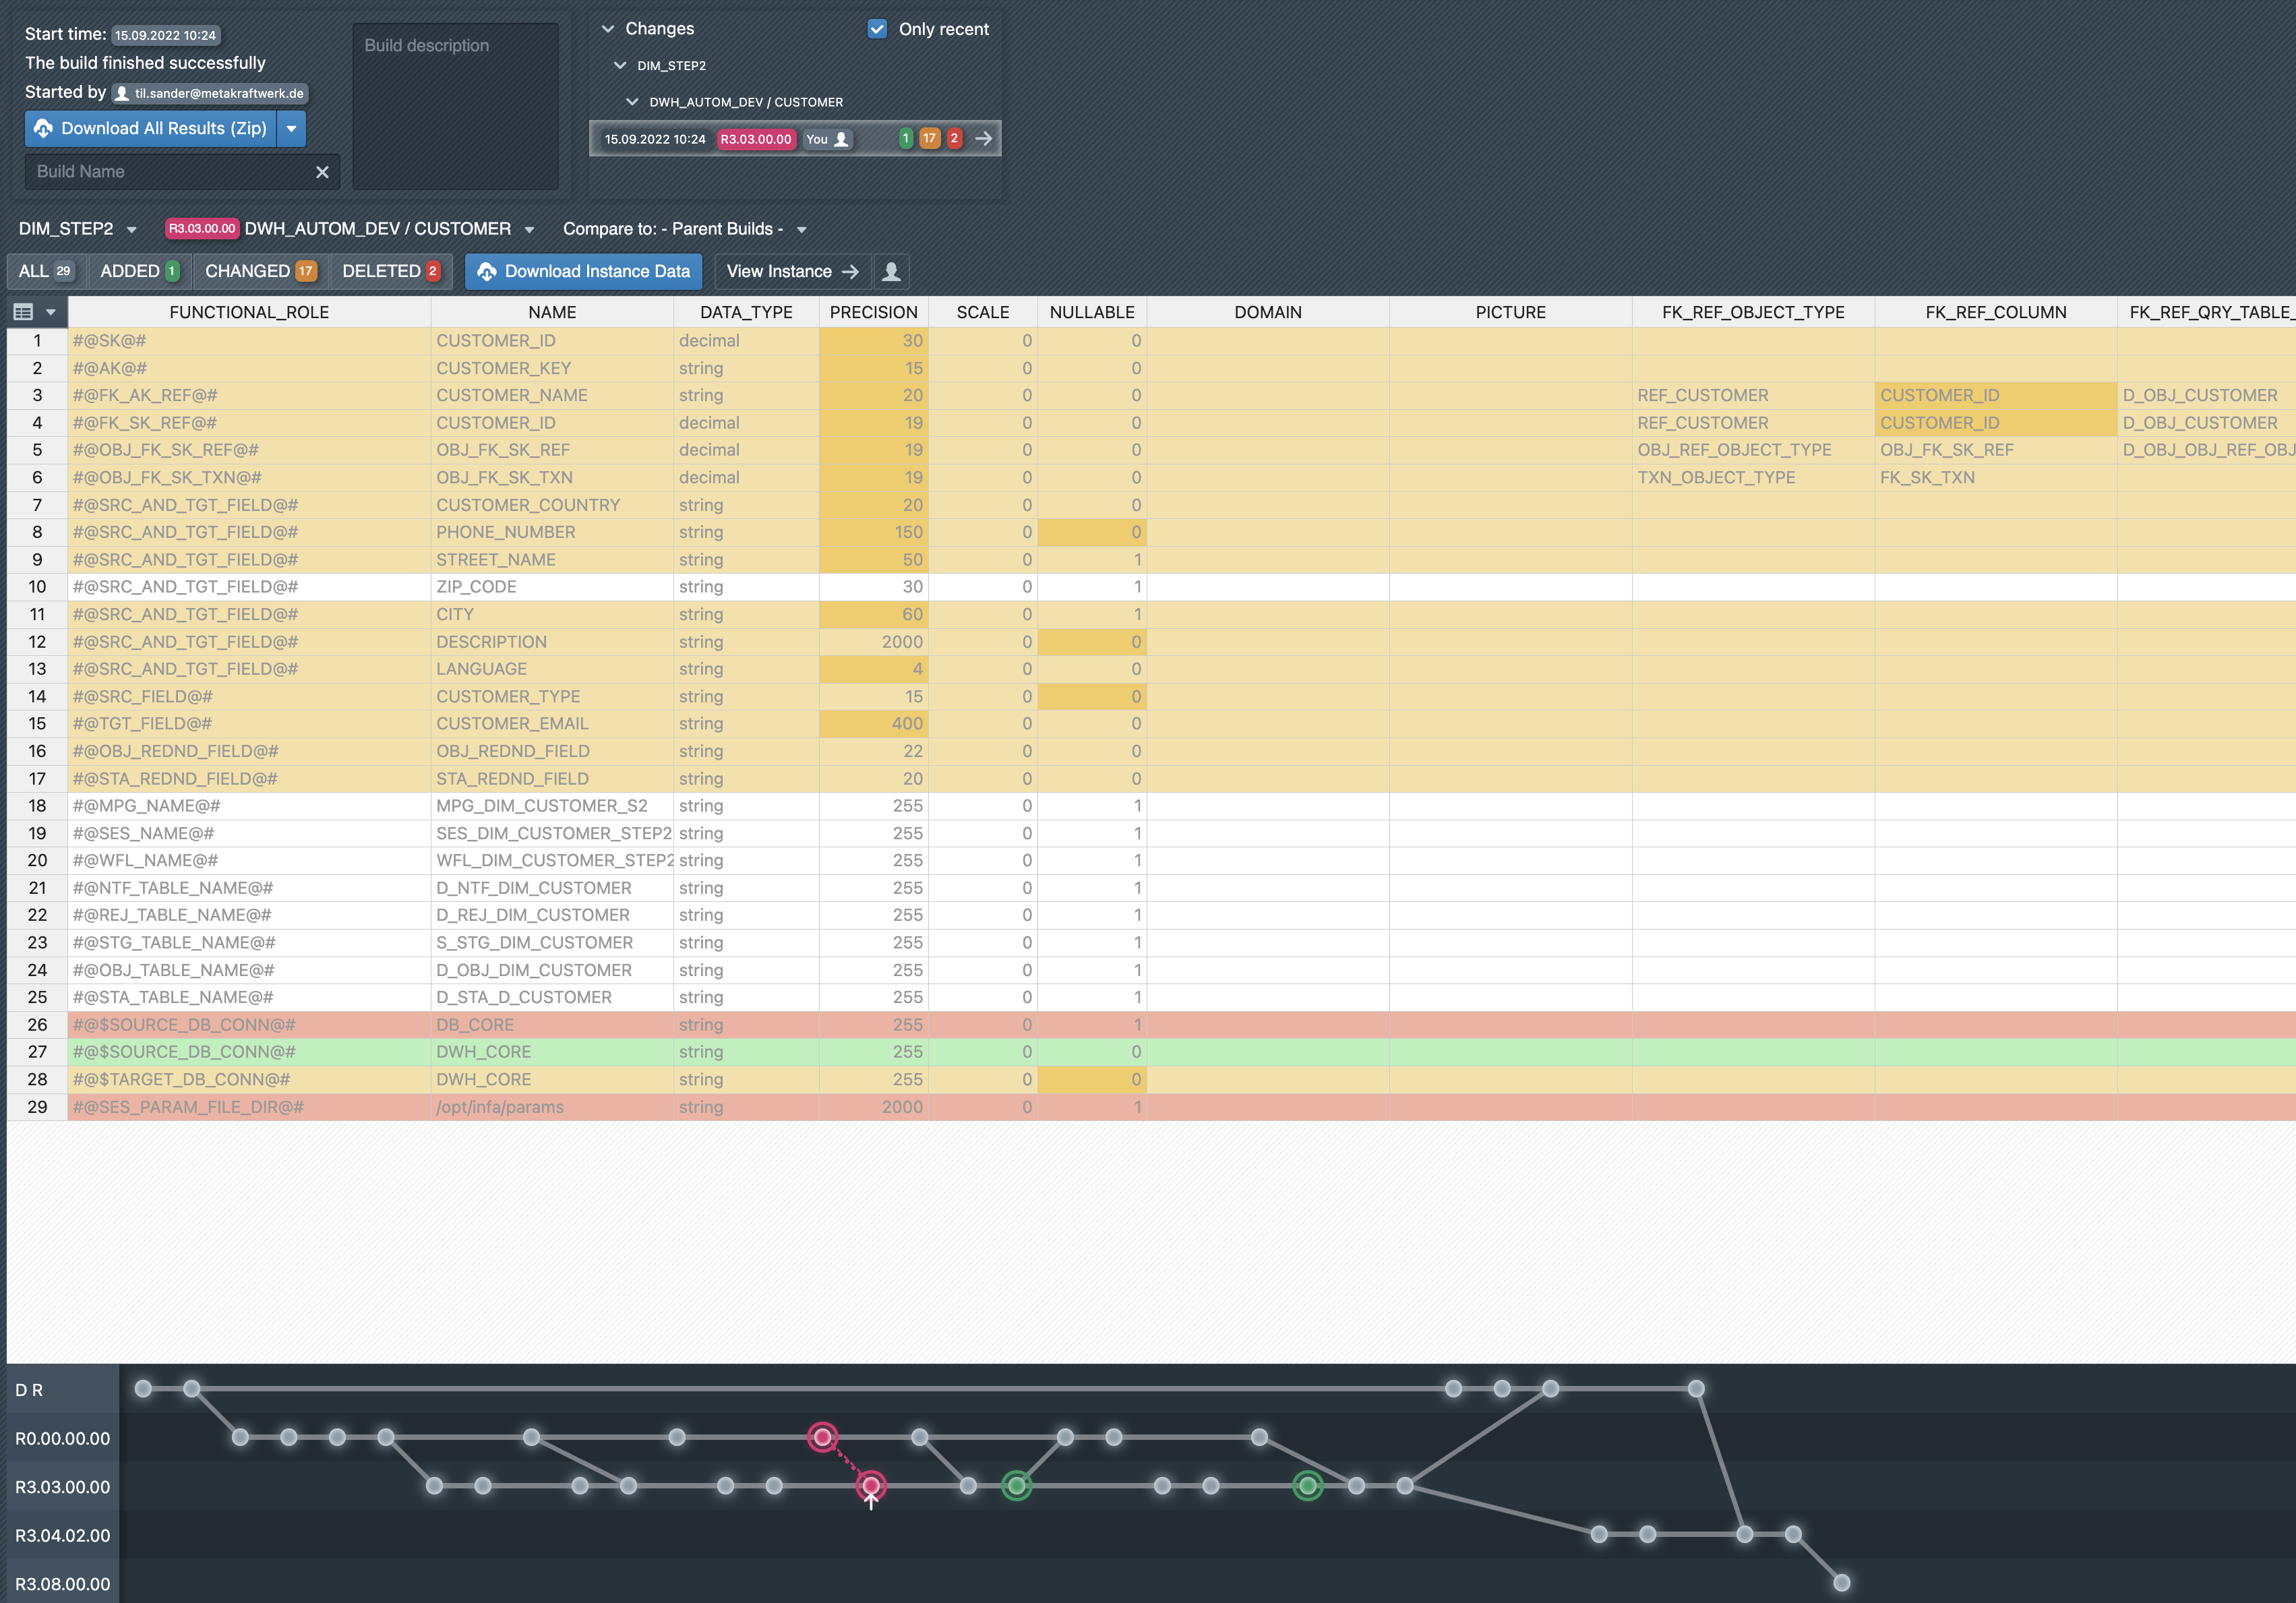Click the user icon next to View Instance

click(x=891, y=271)
